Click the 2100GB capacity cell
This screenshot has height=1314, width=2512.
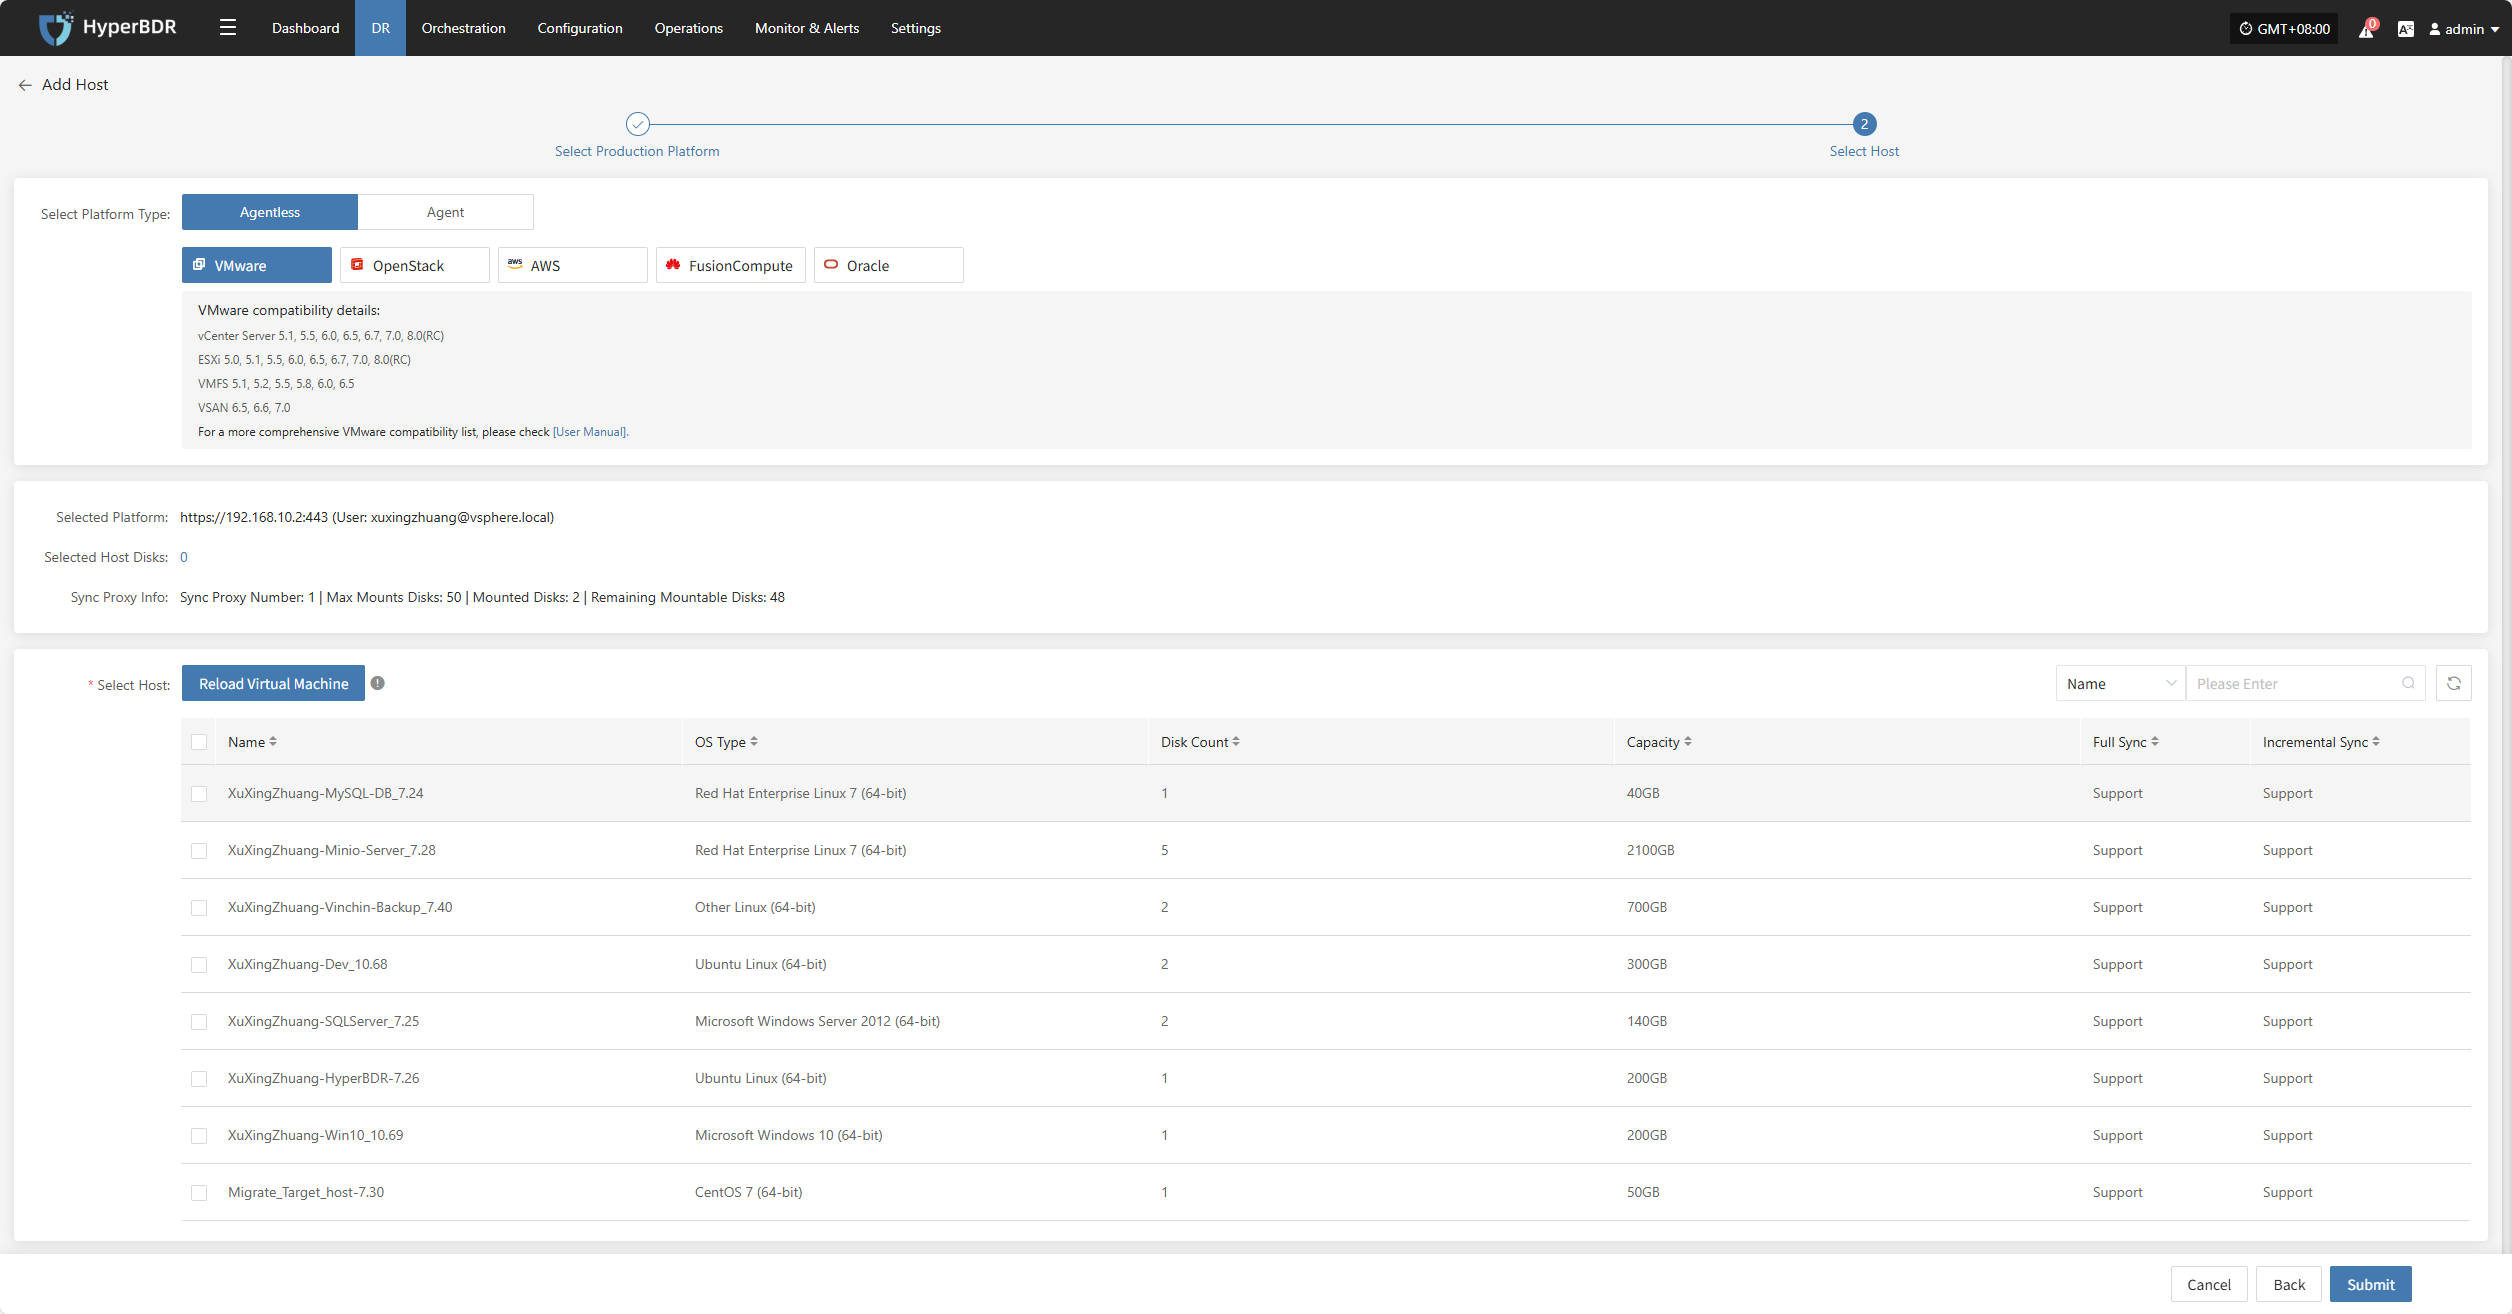pyautogui.click(x=1650, y=850)
